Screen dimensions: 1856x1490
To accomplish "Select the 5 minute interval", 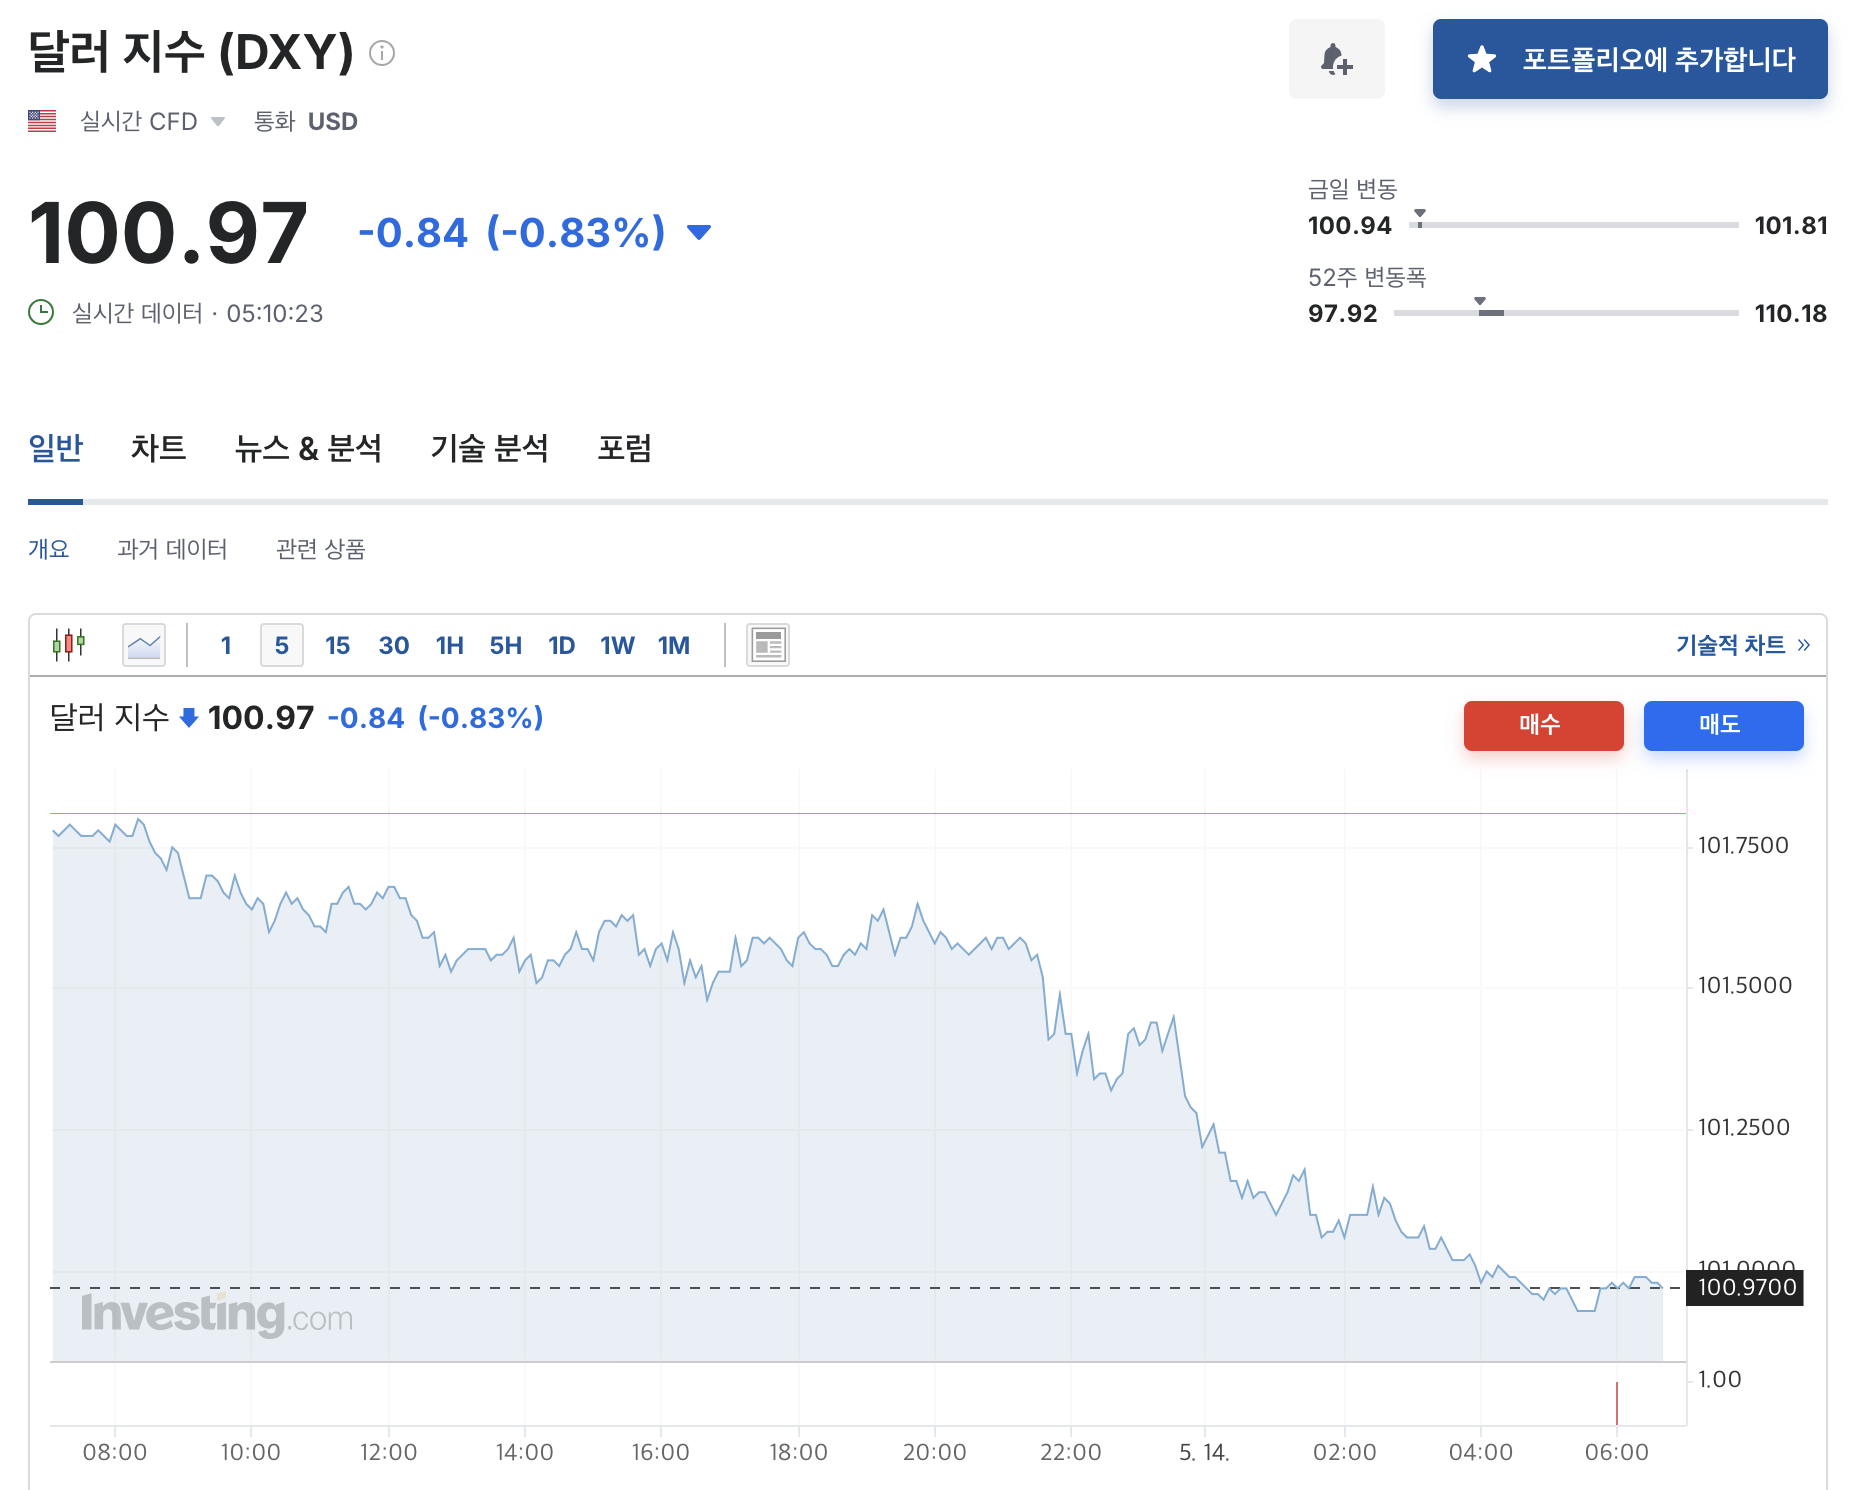I will (x=282, y=645).
